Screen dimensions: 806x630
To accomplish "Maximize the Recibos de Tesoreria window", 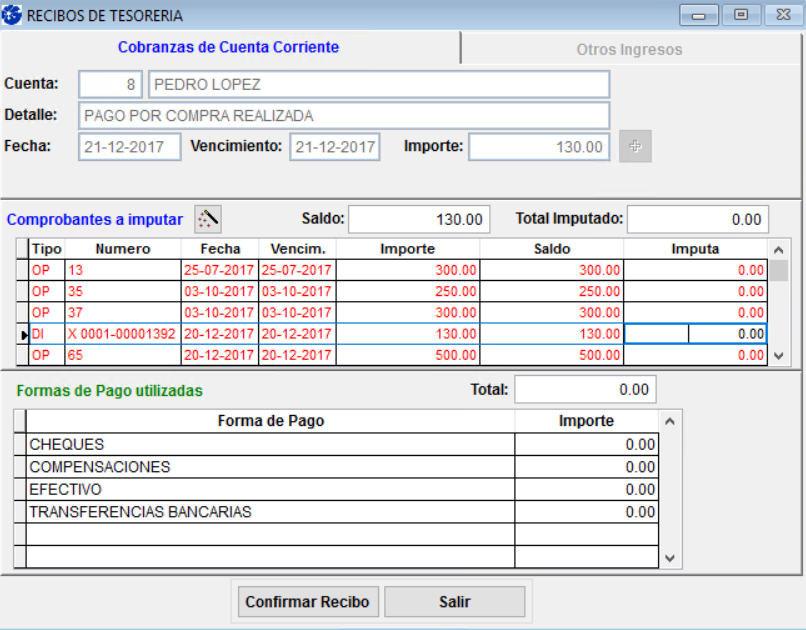I will [741, 15].
